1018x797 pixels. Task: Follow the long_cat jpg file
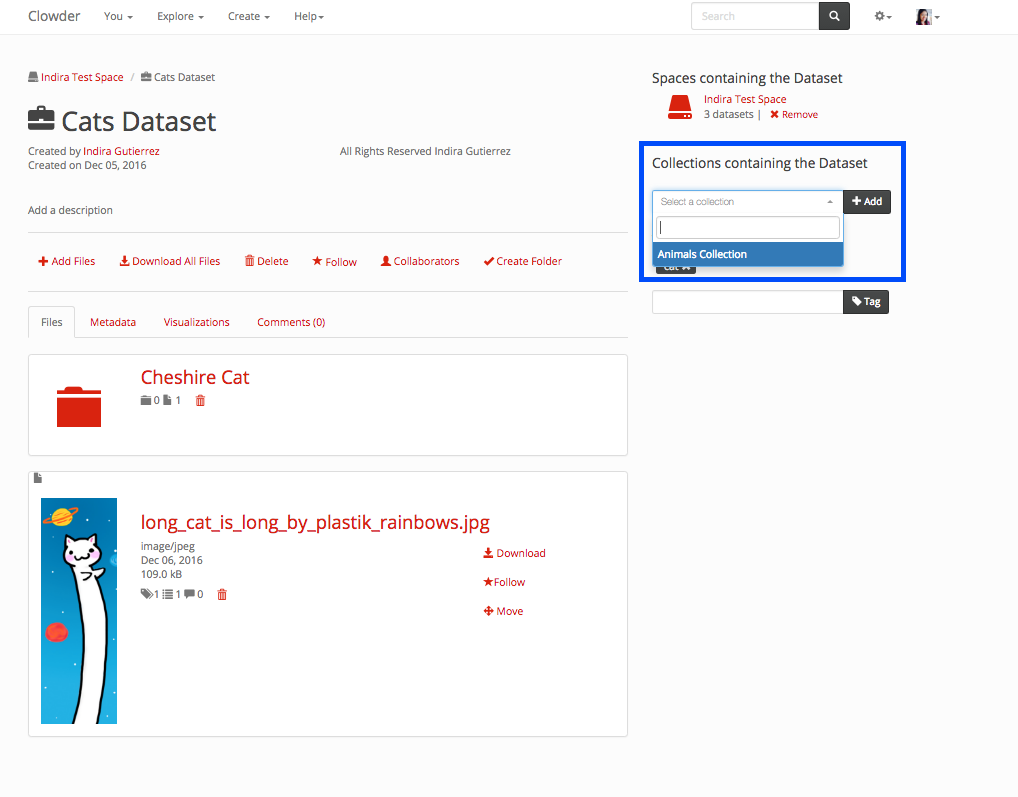(504, 582)
